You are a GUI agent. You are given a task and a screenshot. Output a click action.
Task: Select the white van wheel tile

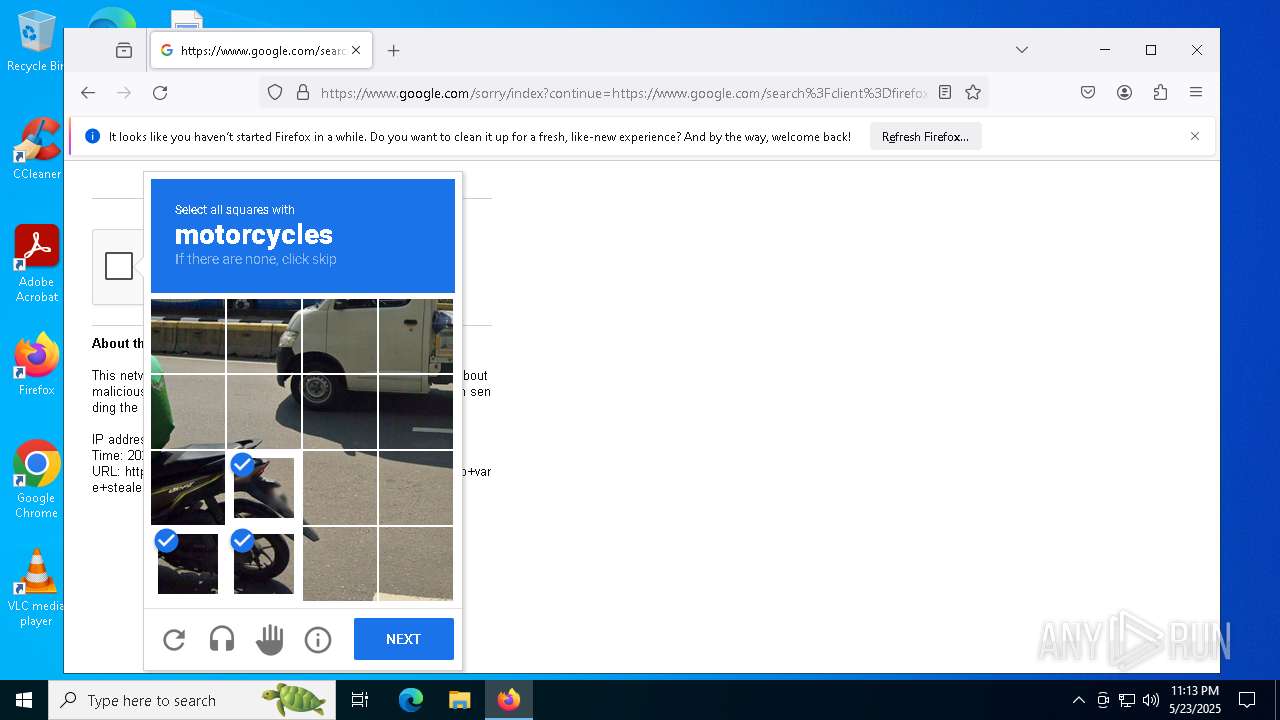pyautogui.click(x=340, y=412)
